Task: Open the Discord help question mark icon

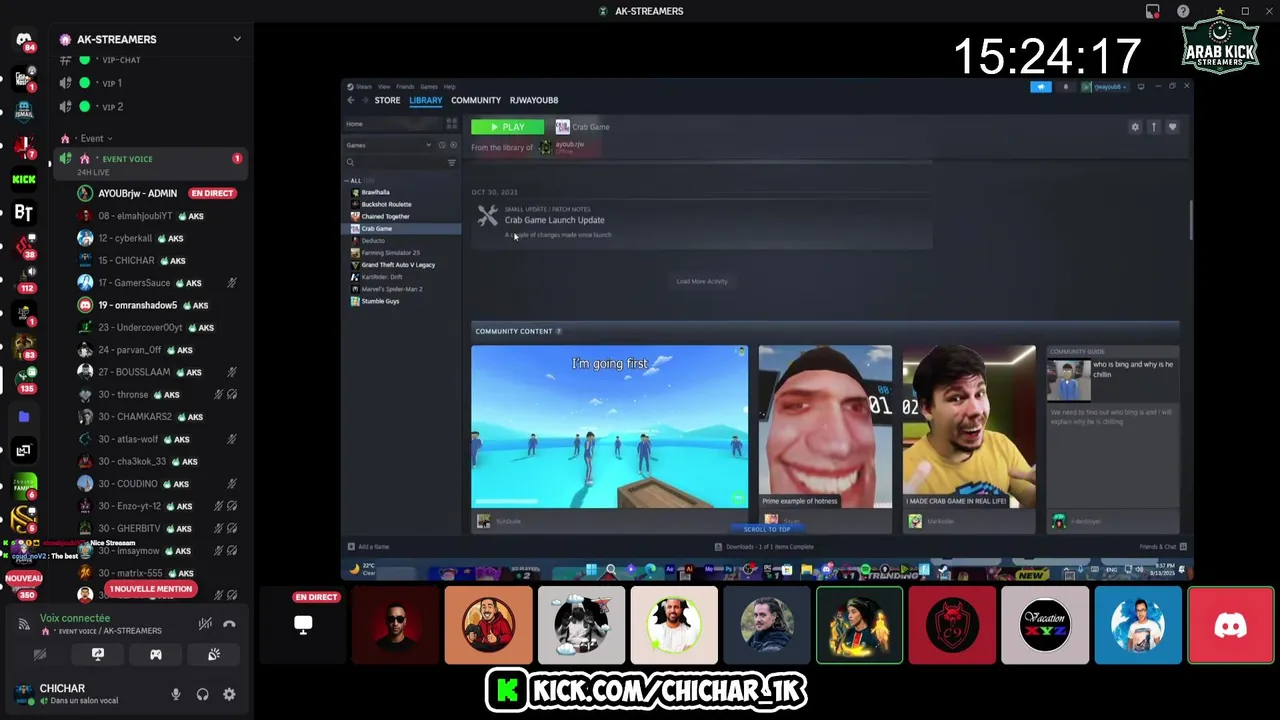Action: [x=1183, y=11]
